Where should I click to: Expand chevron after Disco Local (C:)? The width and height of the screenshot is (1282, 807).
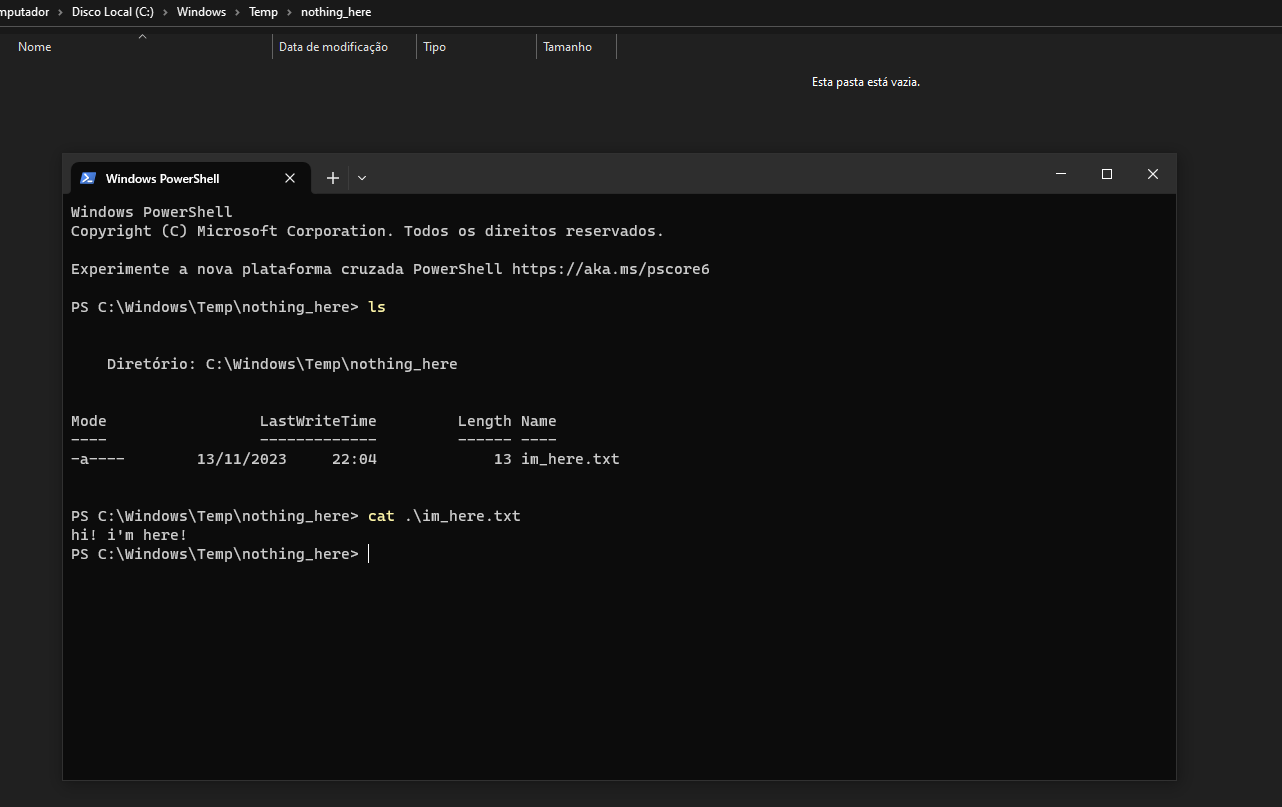coord(165,12)
